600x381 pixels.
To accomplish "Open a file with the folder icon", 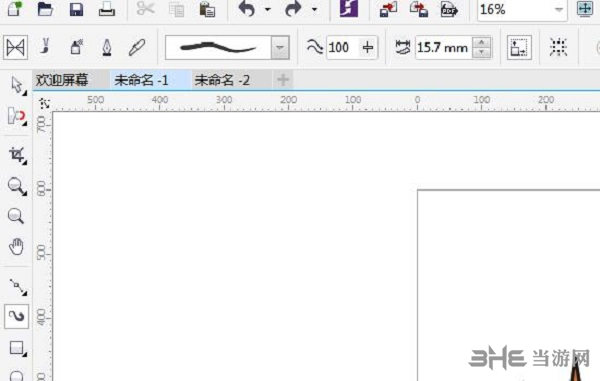I will (45, 8).
